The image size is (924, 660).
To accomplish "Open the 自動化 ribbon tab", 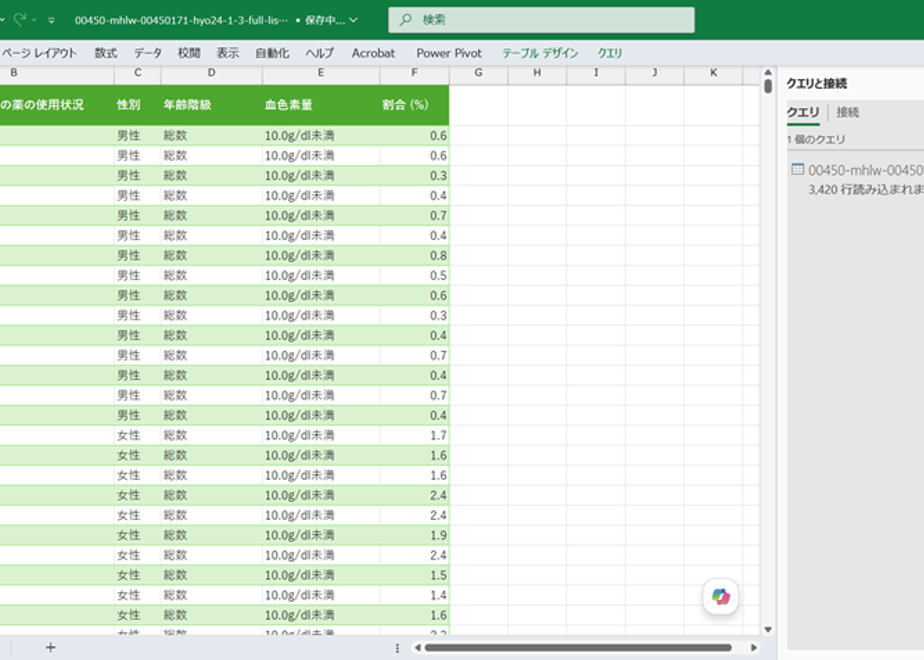I will click(x=272, y=53).
